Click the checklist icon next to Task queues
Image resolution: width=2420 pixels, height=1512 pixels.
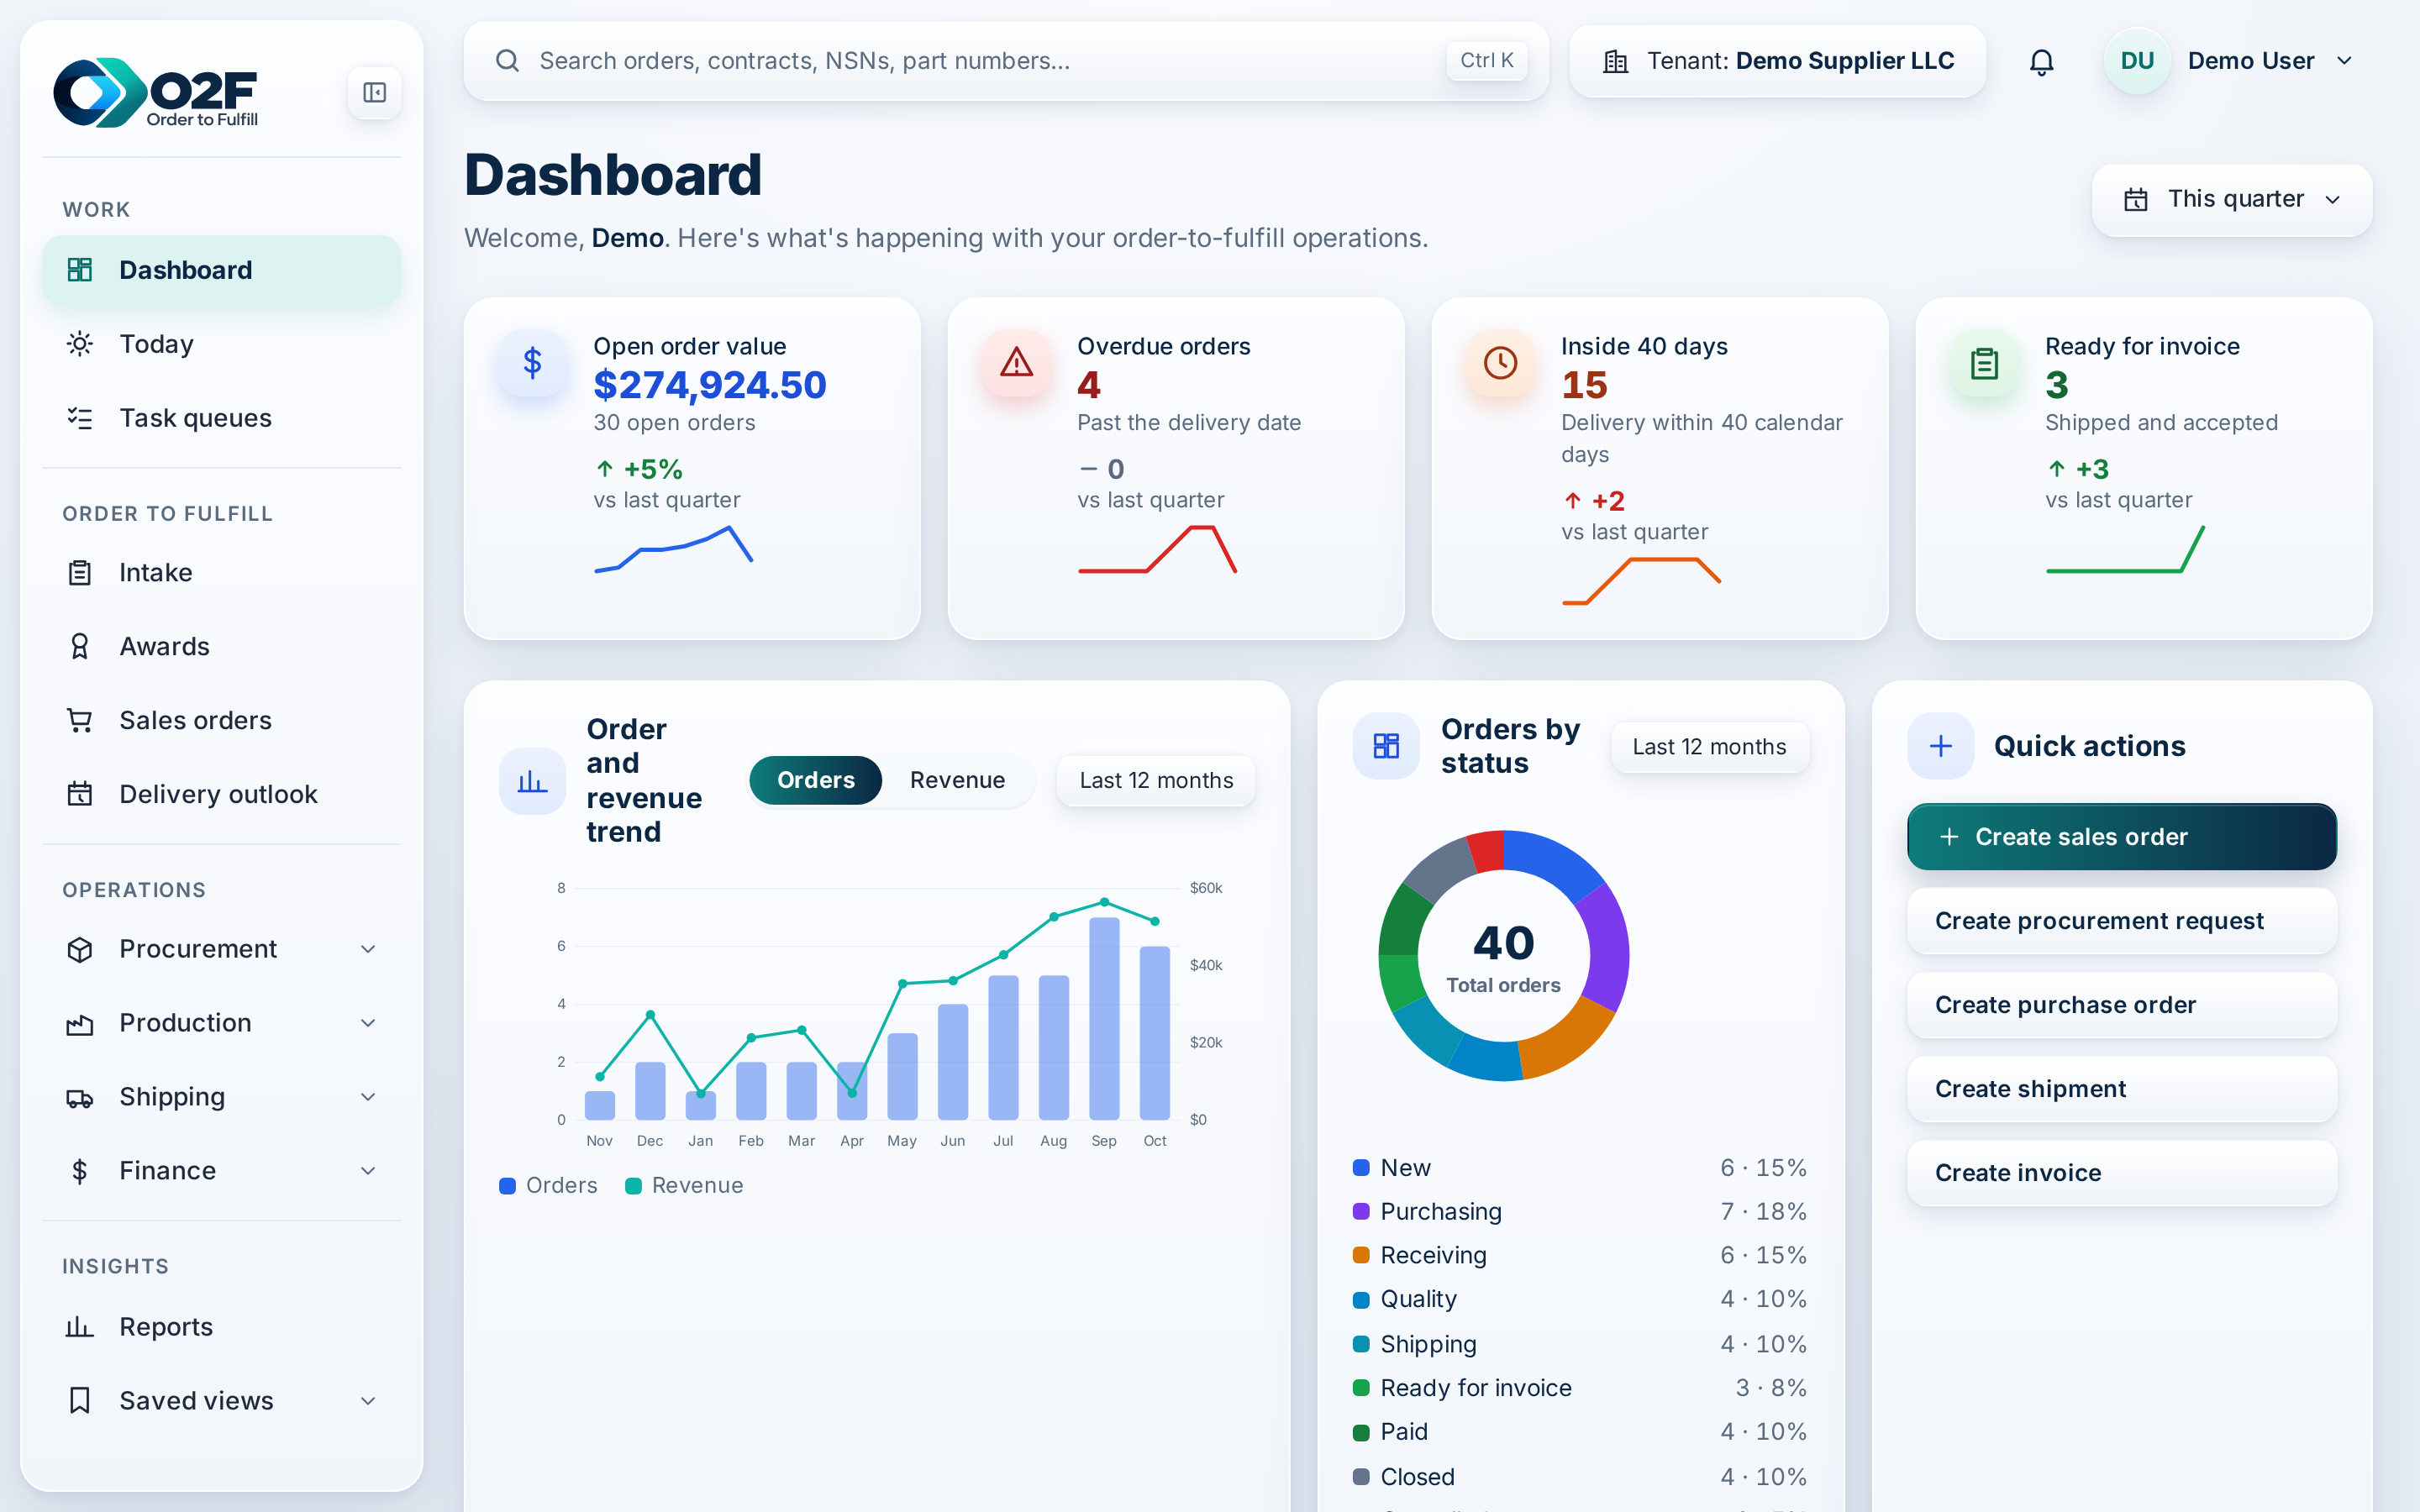(x=80, y=418)
